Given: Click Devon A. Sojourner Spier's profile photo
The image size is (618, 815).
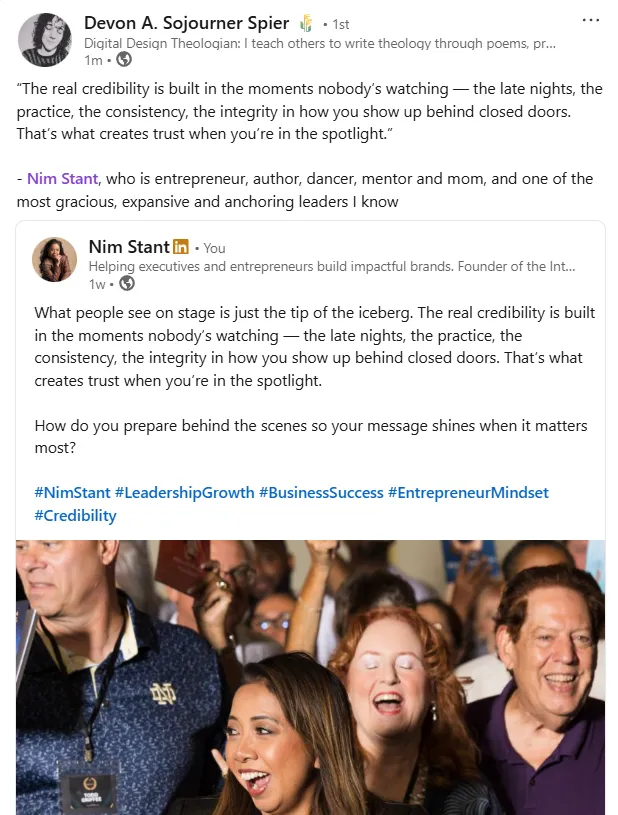Looking at the screenshot, I should coord(45,39).
